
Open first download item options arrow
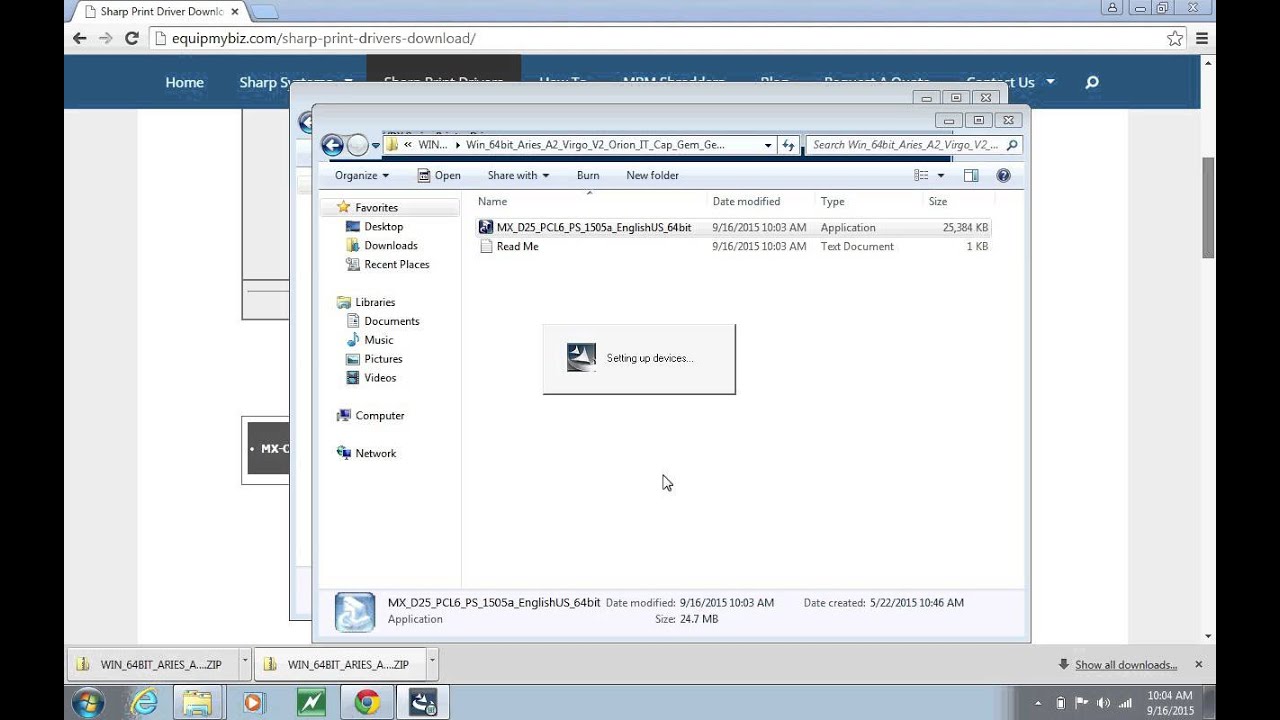244,662
